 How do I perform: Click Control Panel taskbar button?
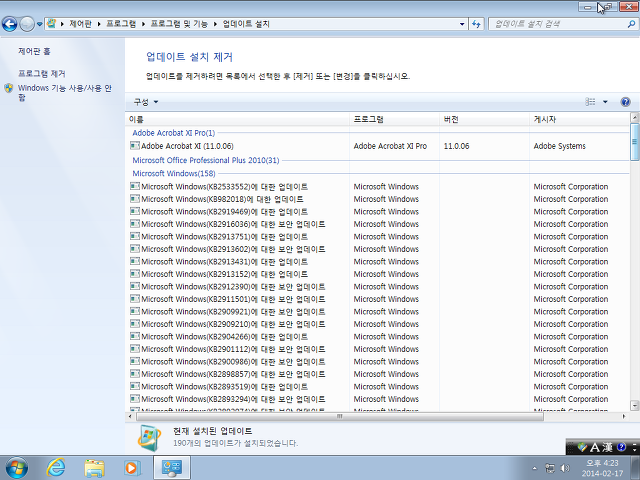172,468
